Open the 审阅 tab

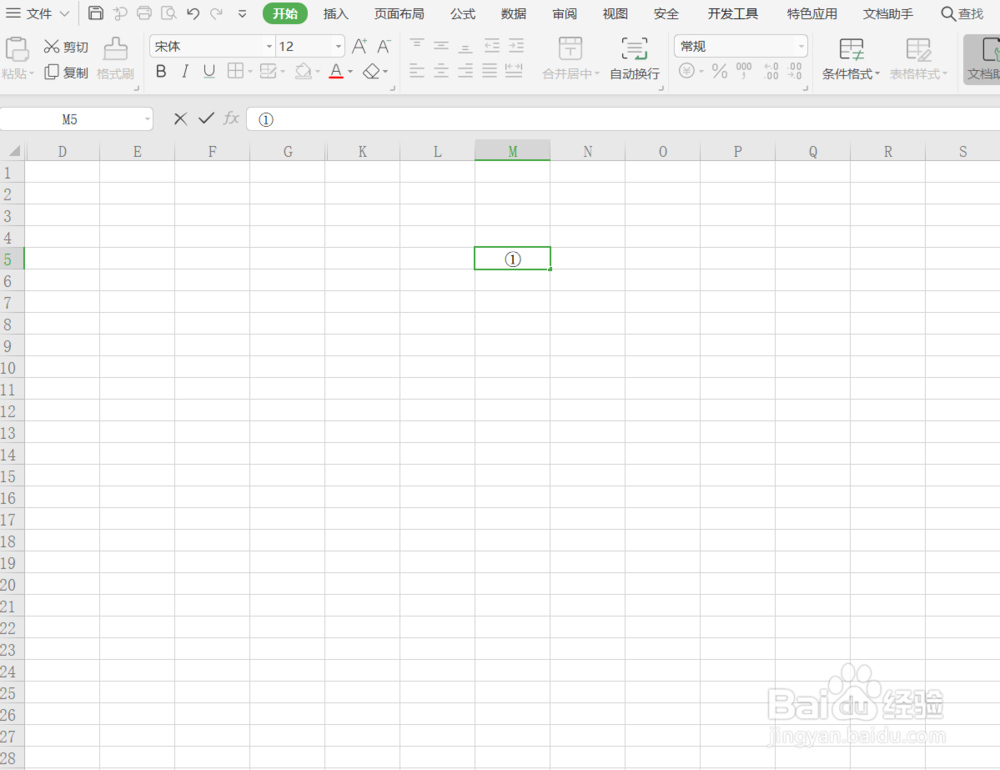[564, 13]
